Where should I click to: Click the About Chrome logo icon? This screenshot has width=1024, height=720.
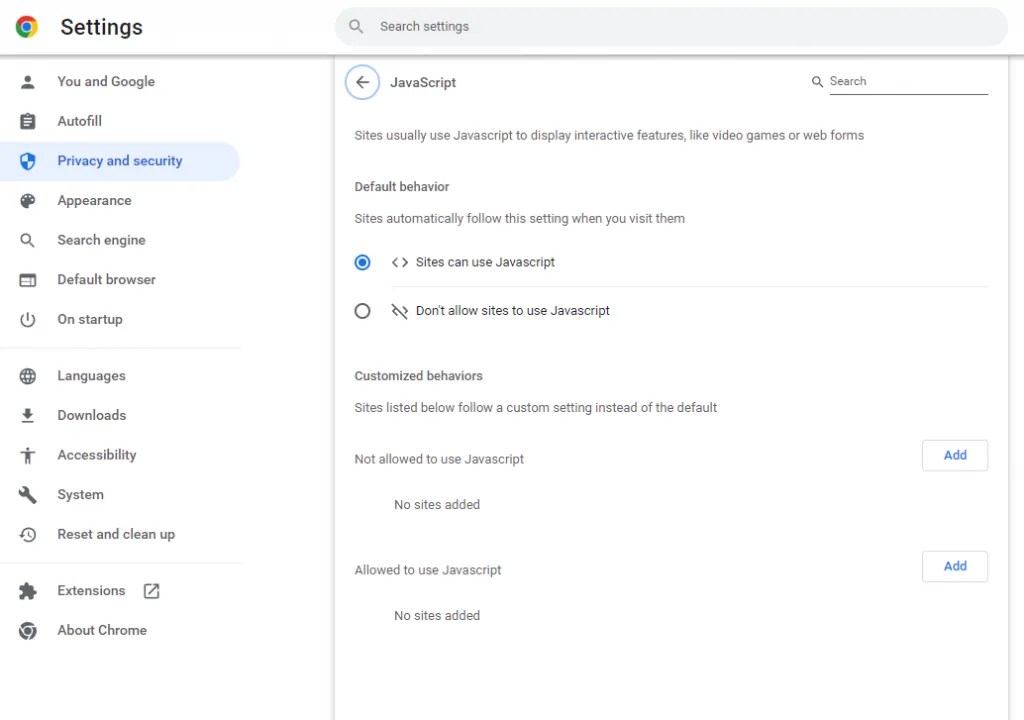(28, 630)
